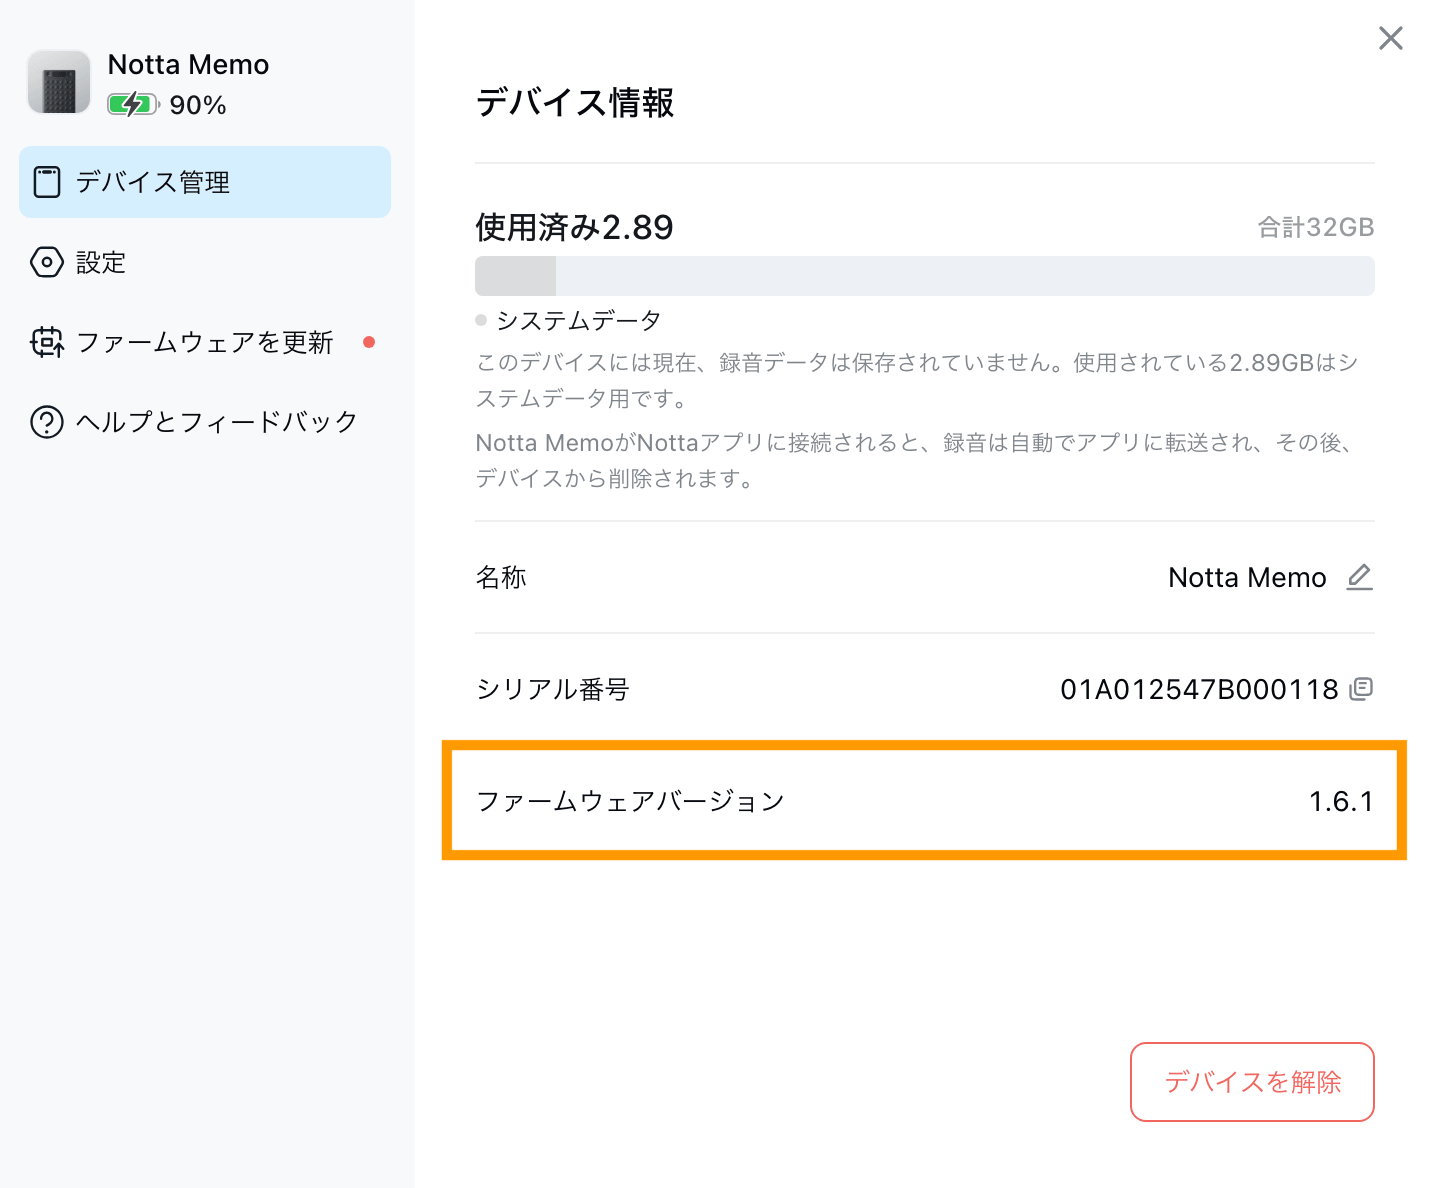Click the システムデータ legend label
This screenshot has height=1188, width=1429.
[x=579, y=320]
